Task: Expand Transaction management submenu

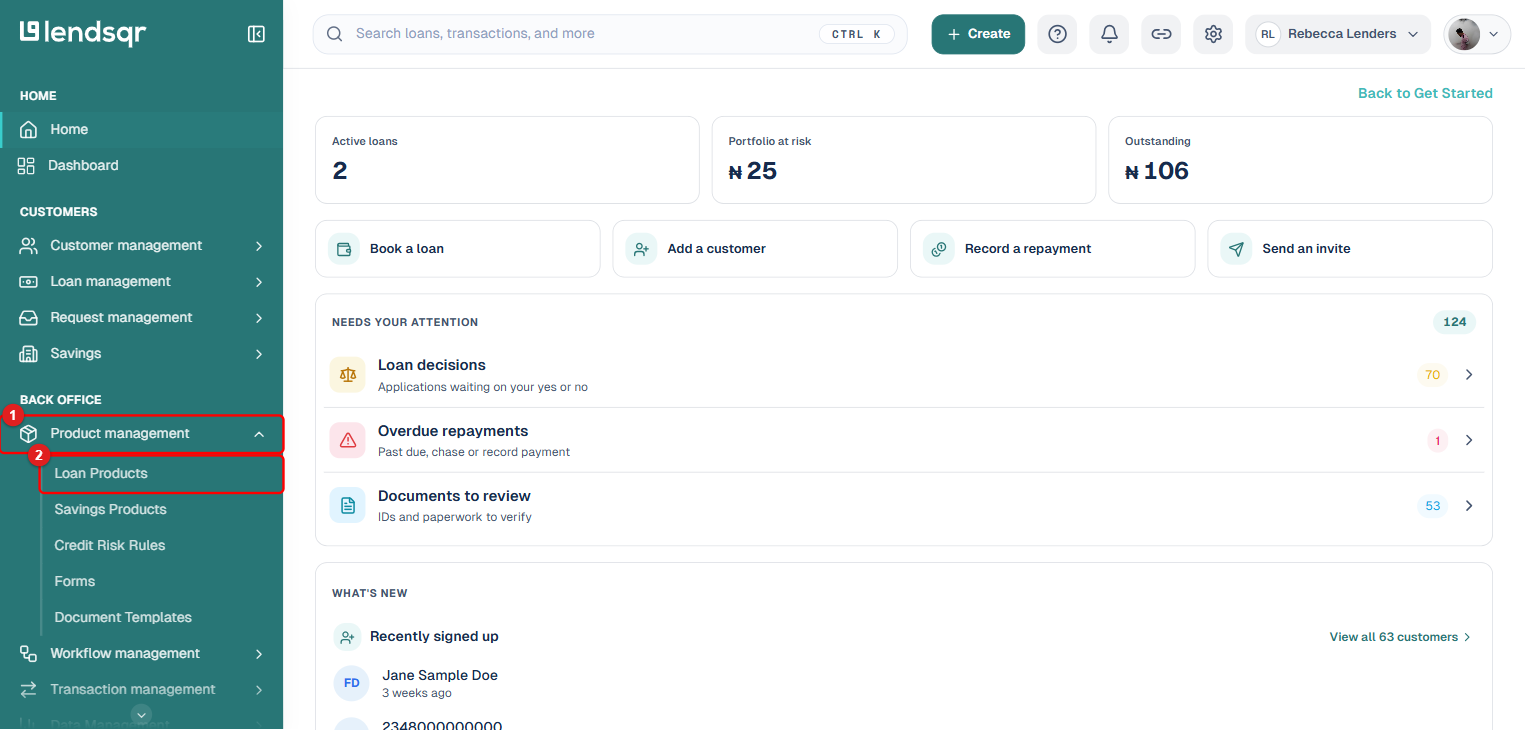Action: (259, 690)
